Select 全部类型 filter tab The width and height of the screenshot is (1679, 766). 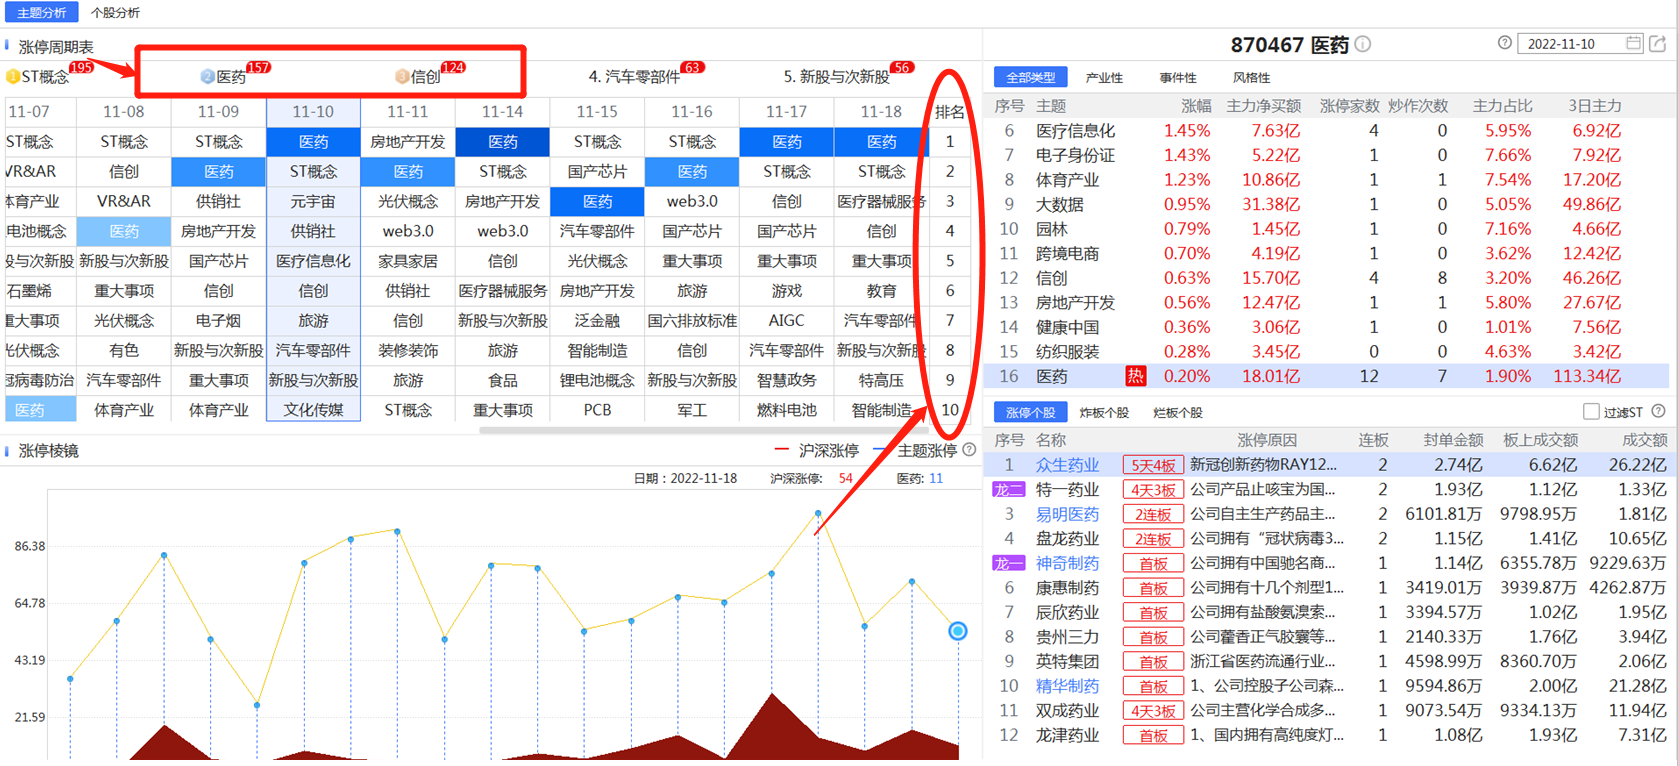[x=1031, y=77]
